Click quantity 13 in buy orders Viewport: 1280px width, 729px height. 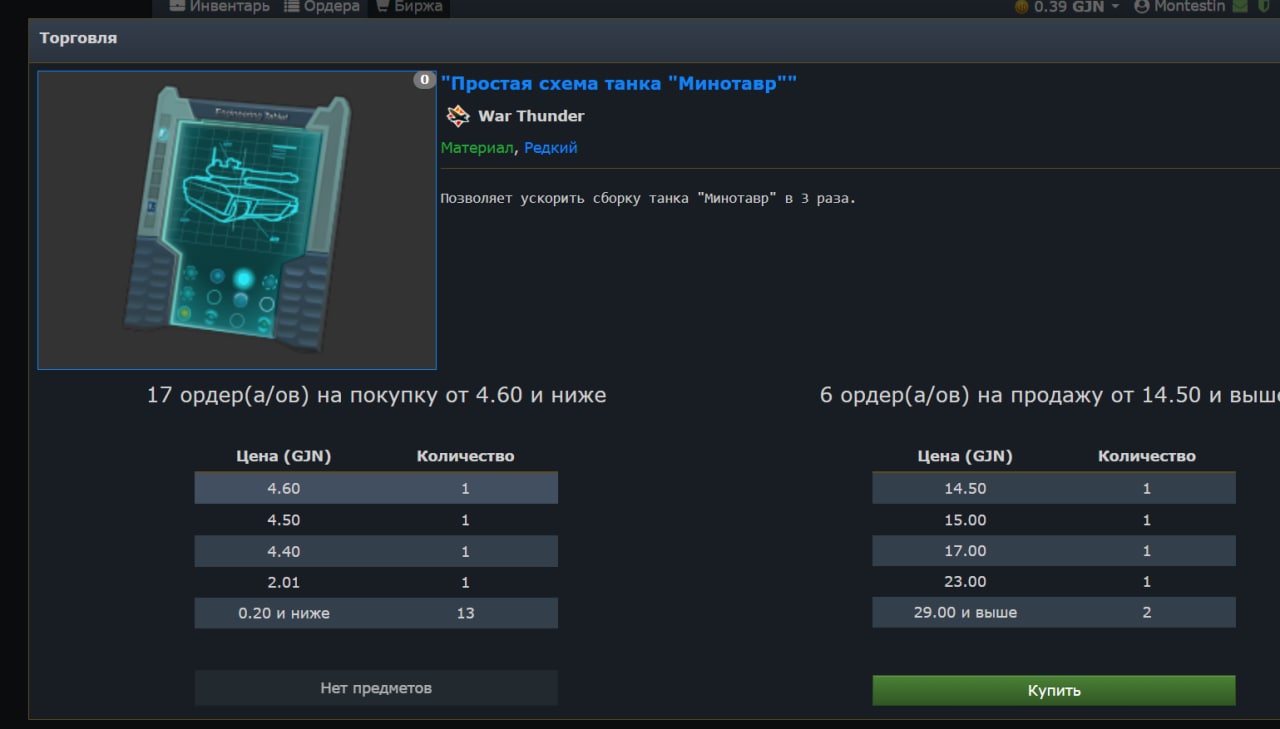point(465,613)
